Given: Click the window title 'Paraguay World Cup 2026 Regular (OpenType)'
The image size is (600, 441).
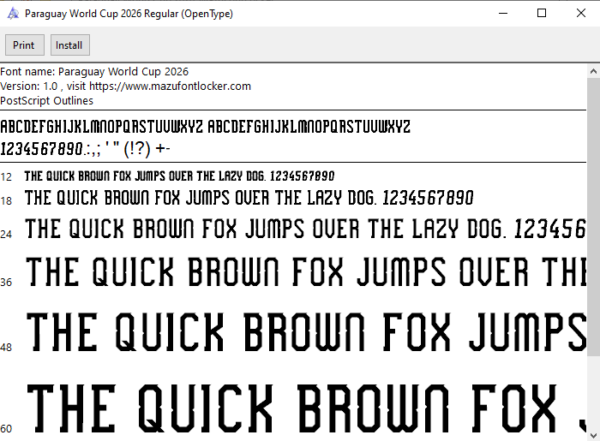Looking at the screenshot, I should click(129, 14).
